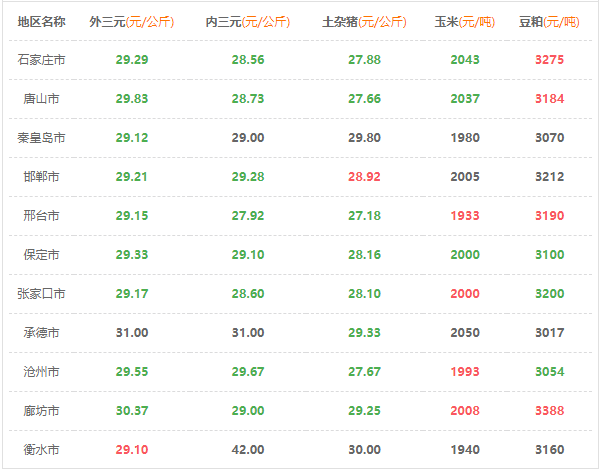Click 唐山市 外三元 value 29.83
The height and width of the screenshot is (471, 603).
pyautogui.click(x=132, y=99)
